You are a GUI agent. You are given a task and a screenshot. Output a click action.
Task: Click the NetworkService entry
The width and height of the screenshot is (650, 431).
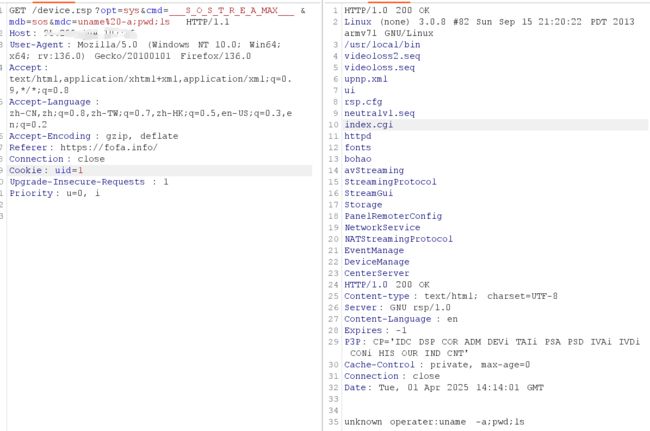coord(382,228)
